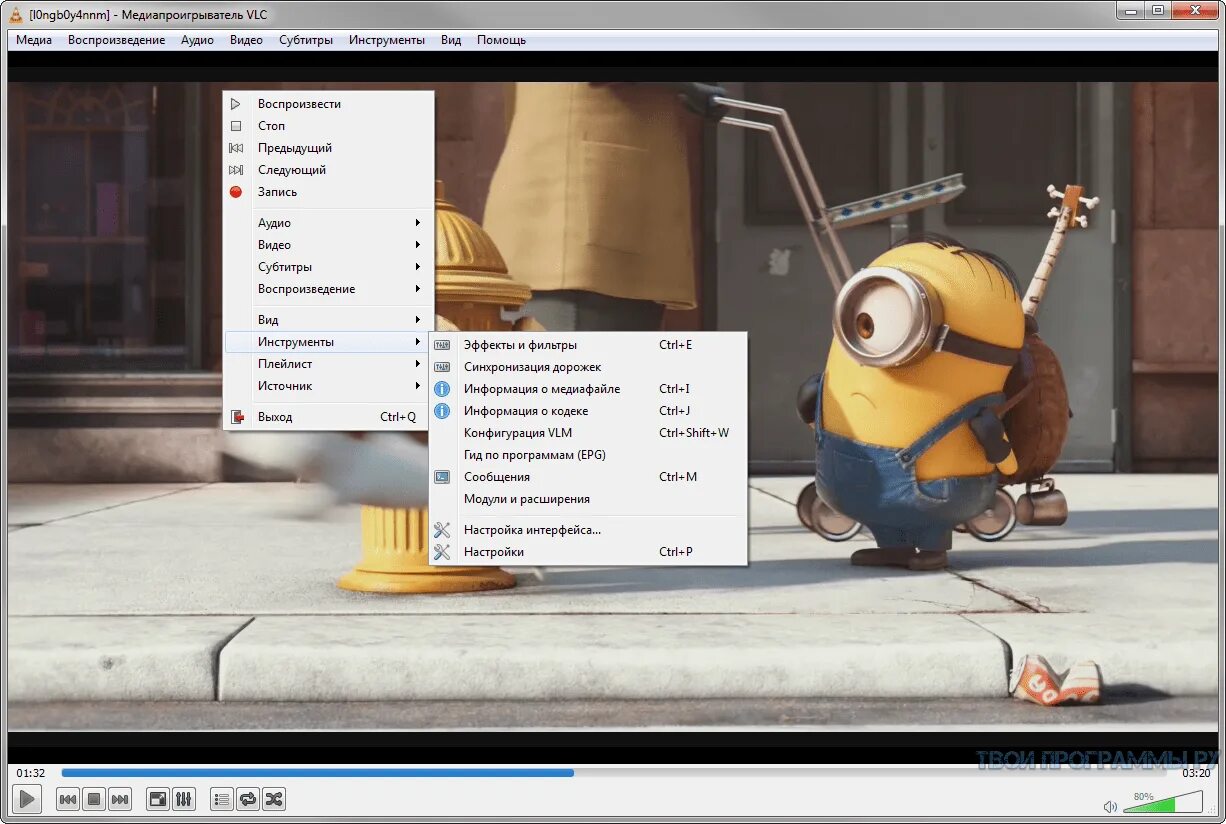
Task: Open the Субтитры menu in menu bar
Action: tap(306, 40)
